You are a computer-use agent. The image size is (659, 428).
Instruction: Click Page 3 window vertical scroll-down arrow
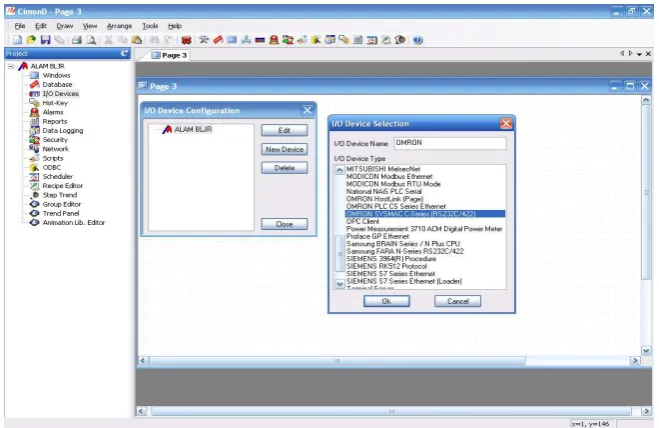[x=646, y=350]
